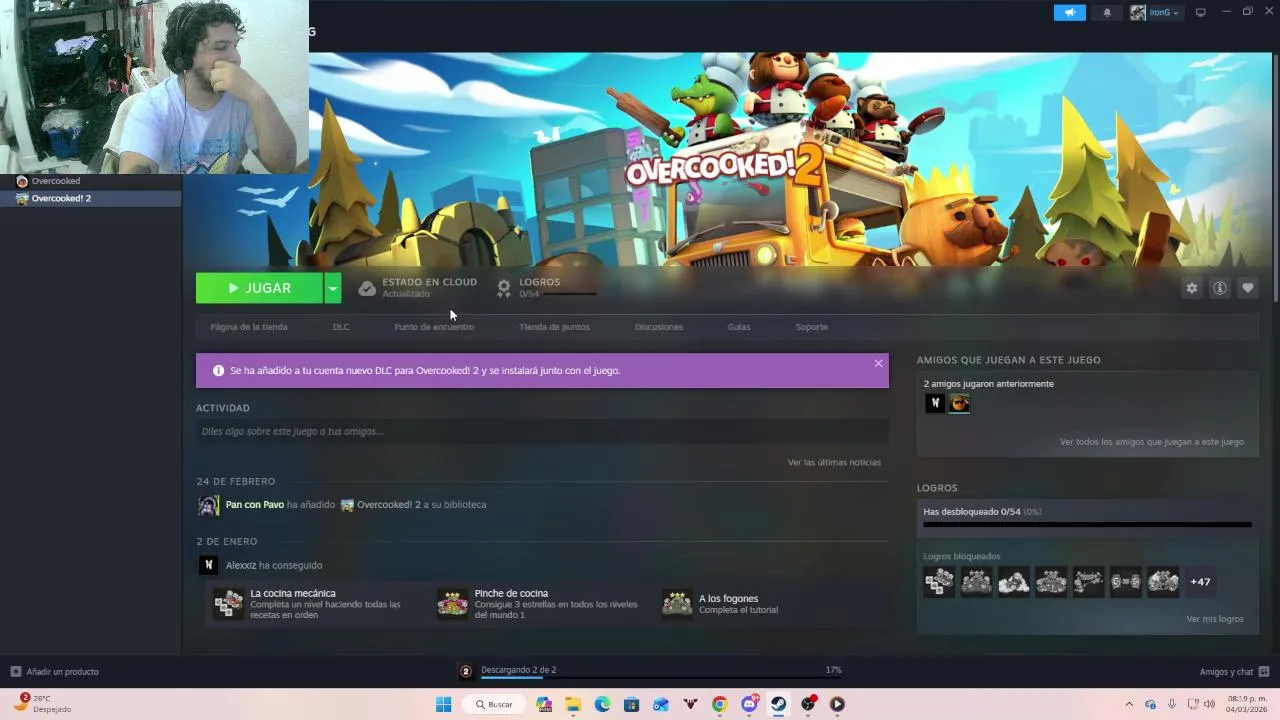The height and width of the screenshot is (720, 1280).
Task: Open Google Chrome from taskbar
Action: [x=719, y=704]
